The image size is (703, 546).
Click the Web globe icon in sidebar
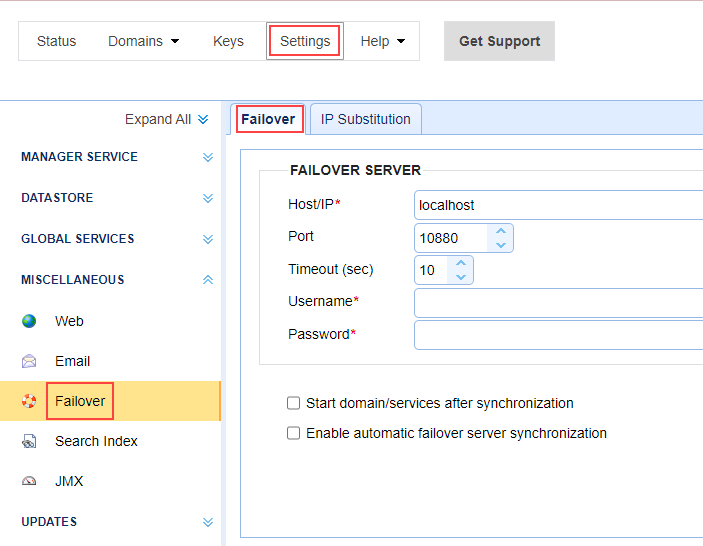pyautogui.click(x=29, y=321)
